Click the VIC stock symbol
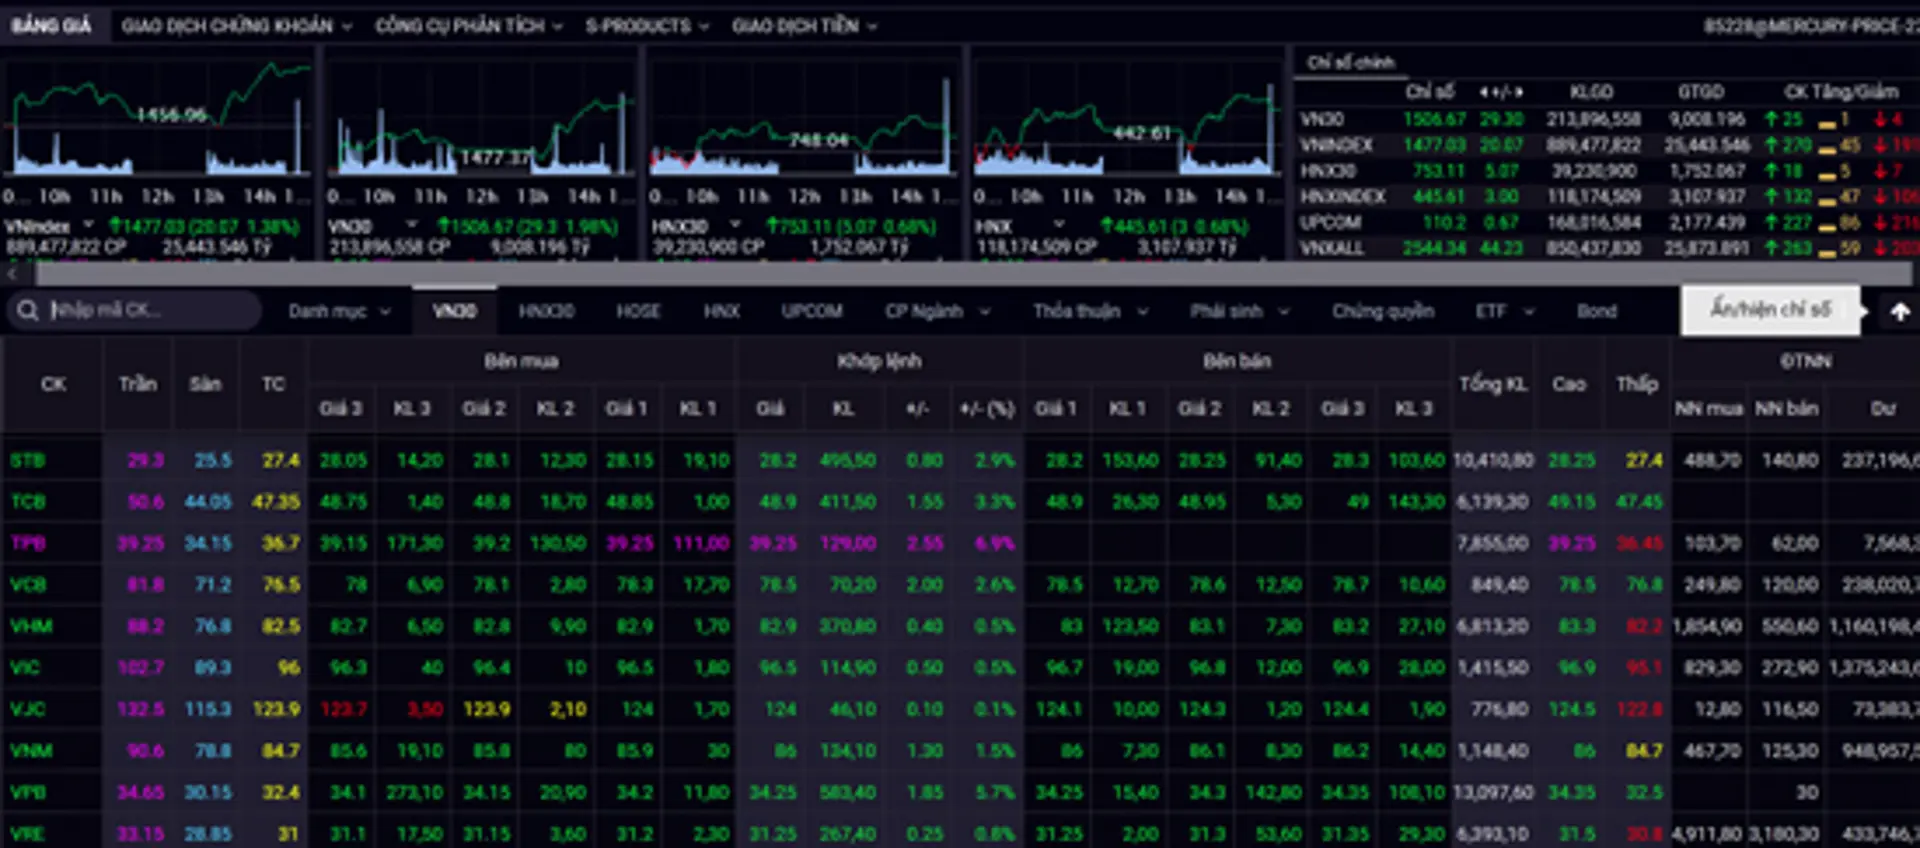 point(27,668)
